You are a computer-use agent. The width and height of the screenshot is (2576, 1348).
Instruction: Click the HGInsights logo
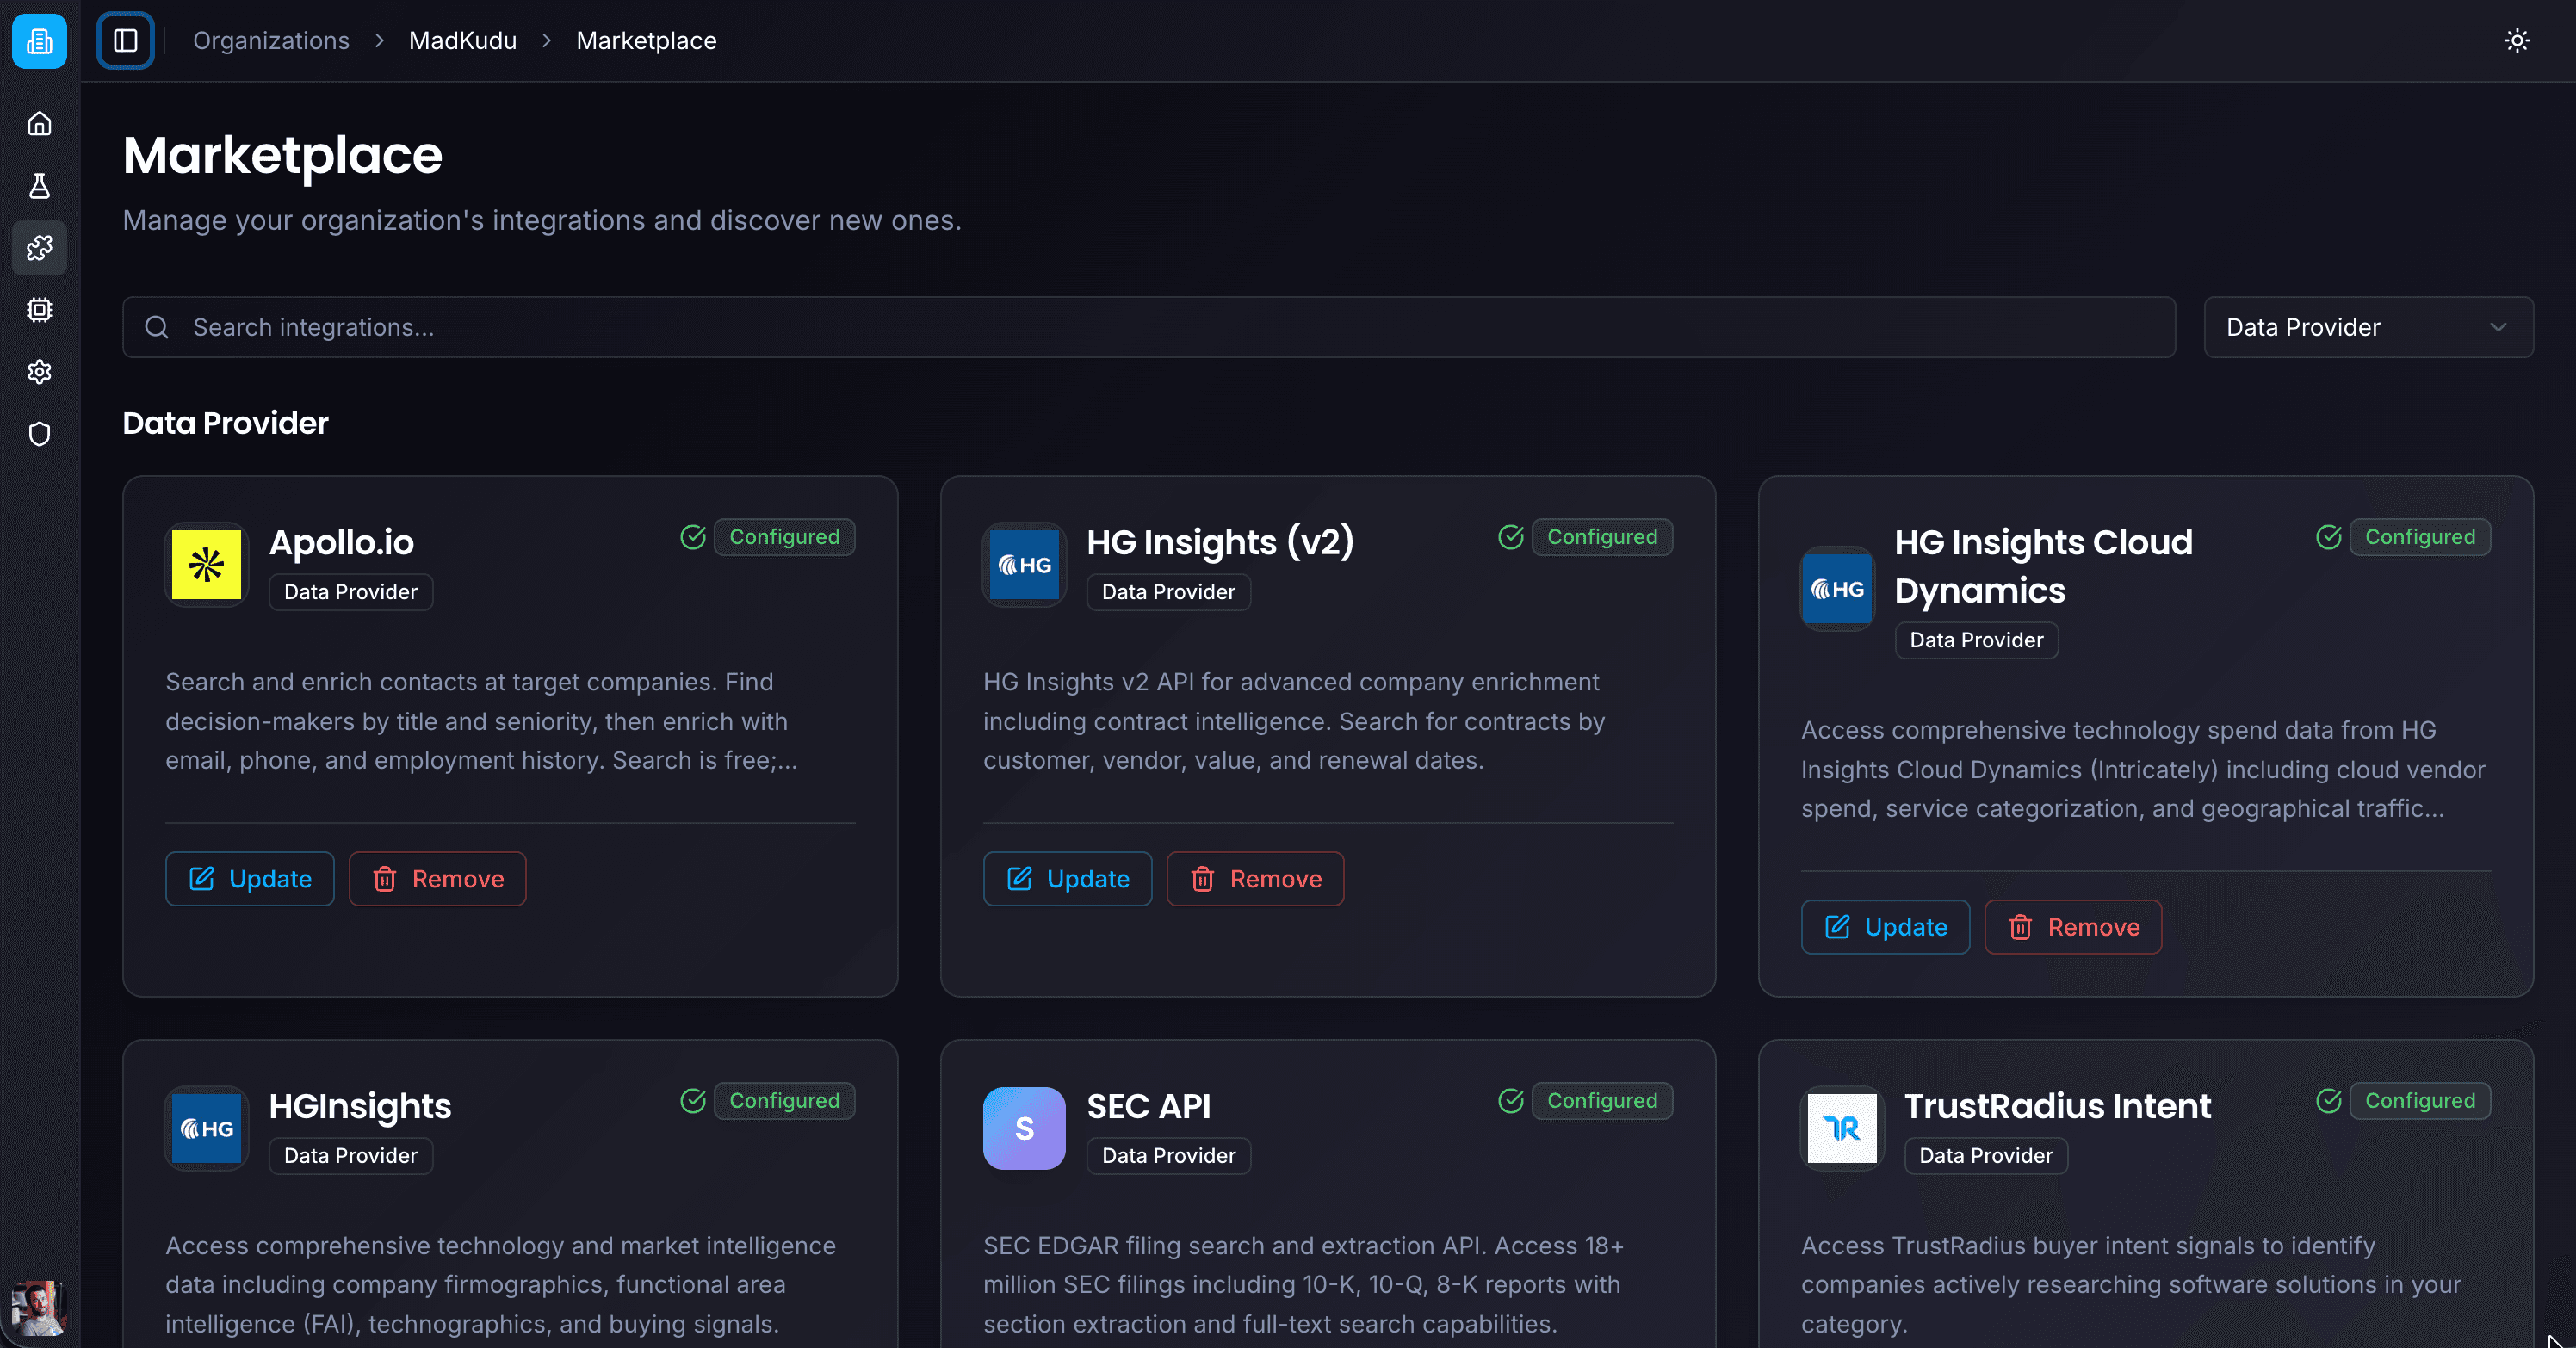tap(206, 1129)
